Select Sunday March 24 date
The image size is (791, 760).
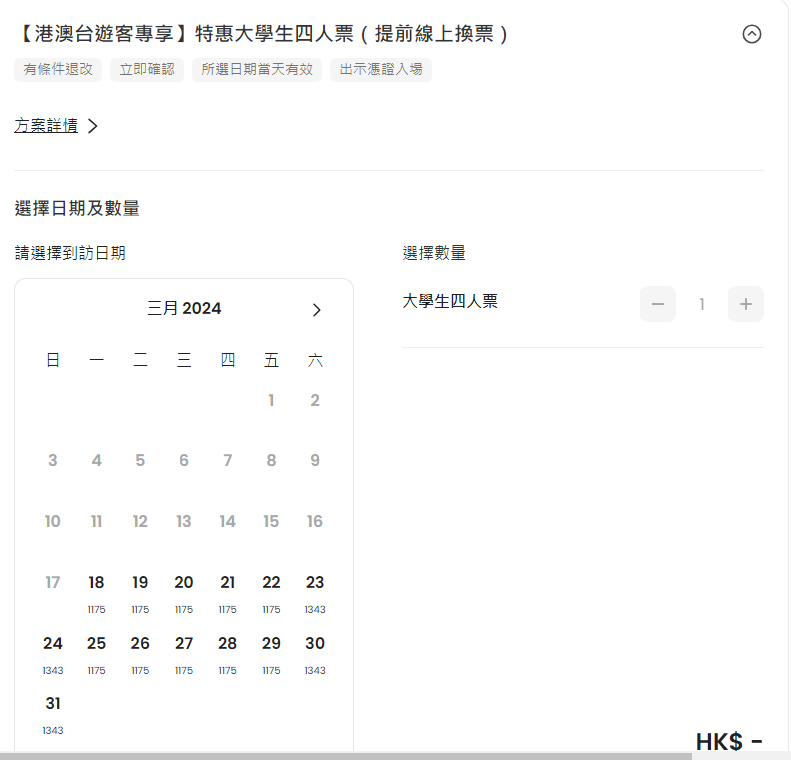coord(52,654)
